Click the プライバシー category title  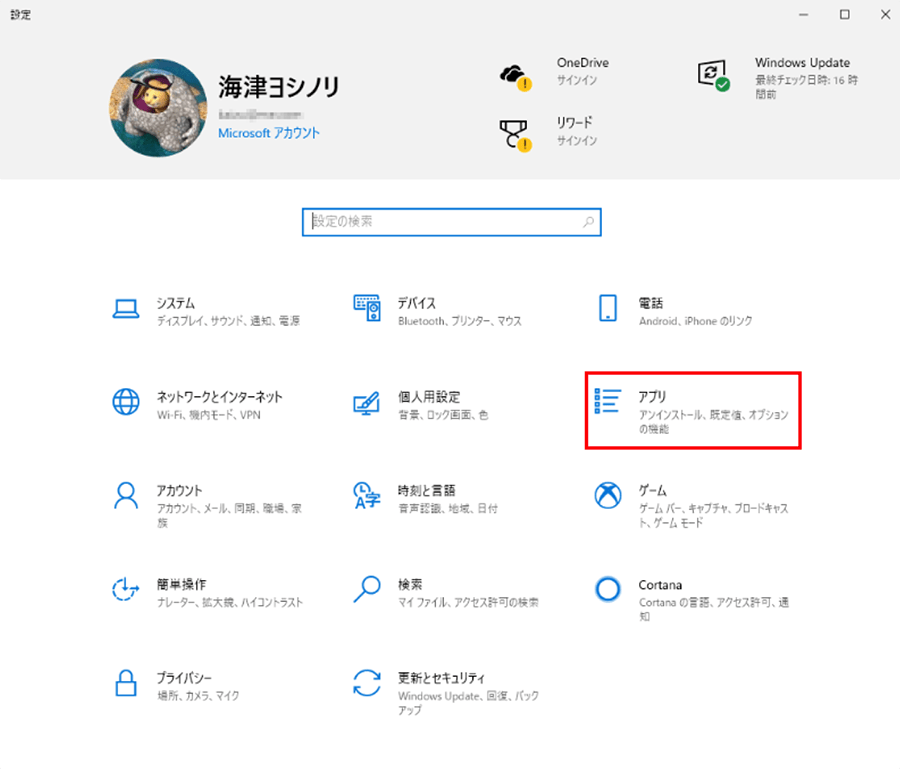[x=184, y=678]
